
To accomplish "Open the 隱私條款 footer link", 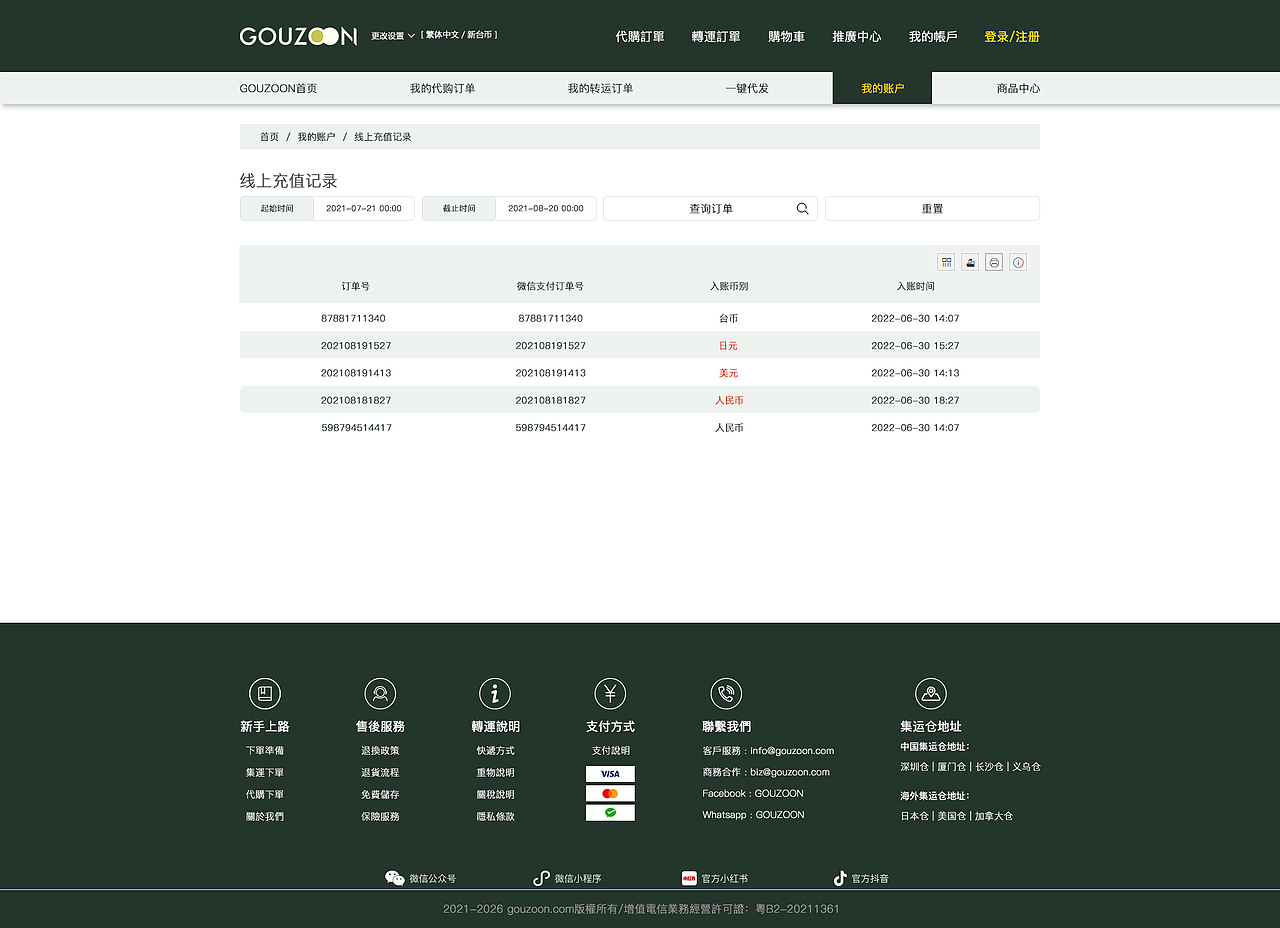I will point(495,816).
